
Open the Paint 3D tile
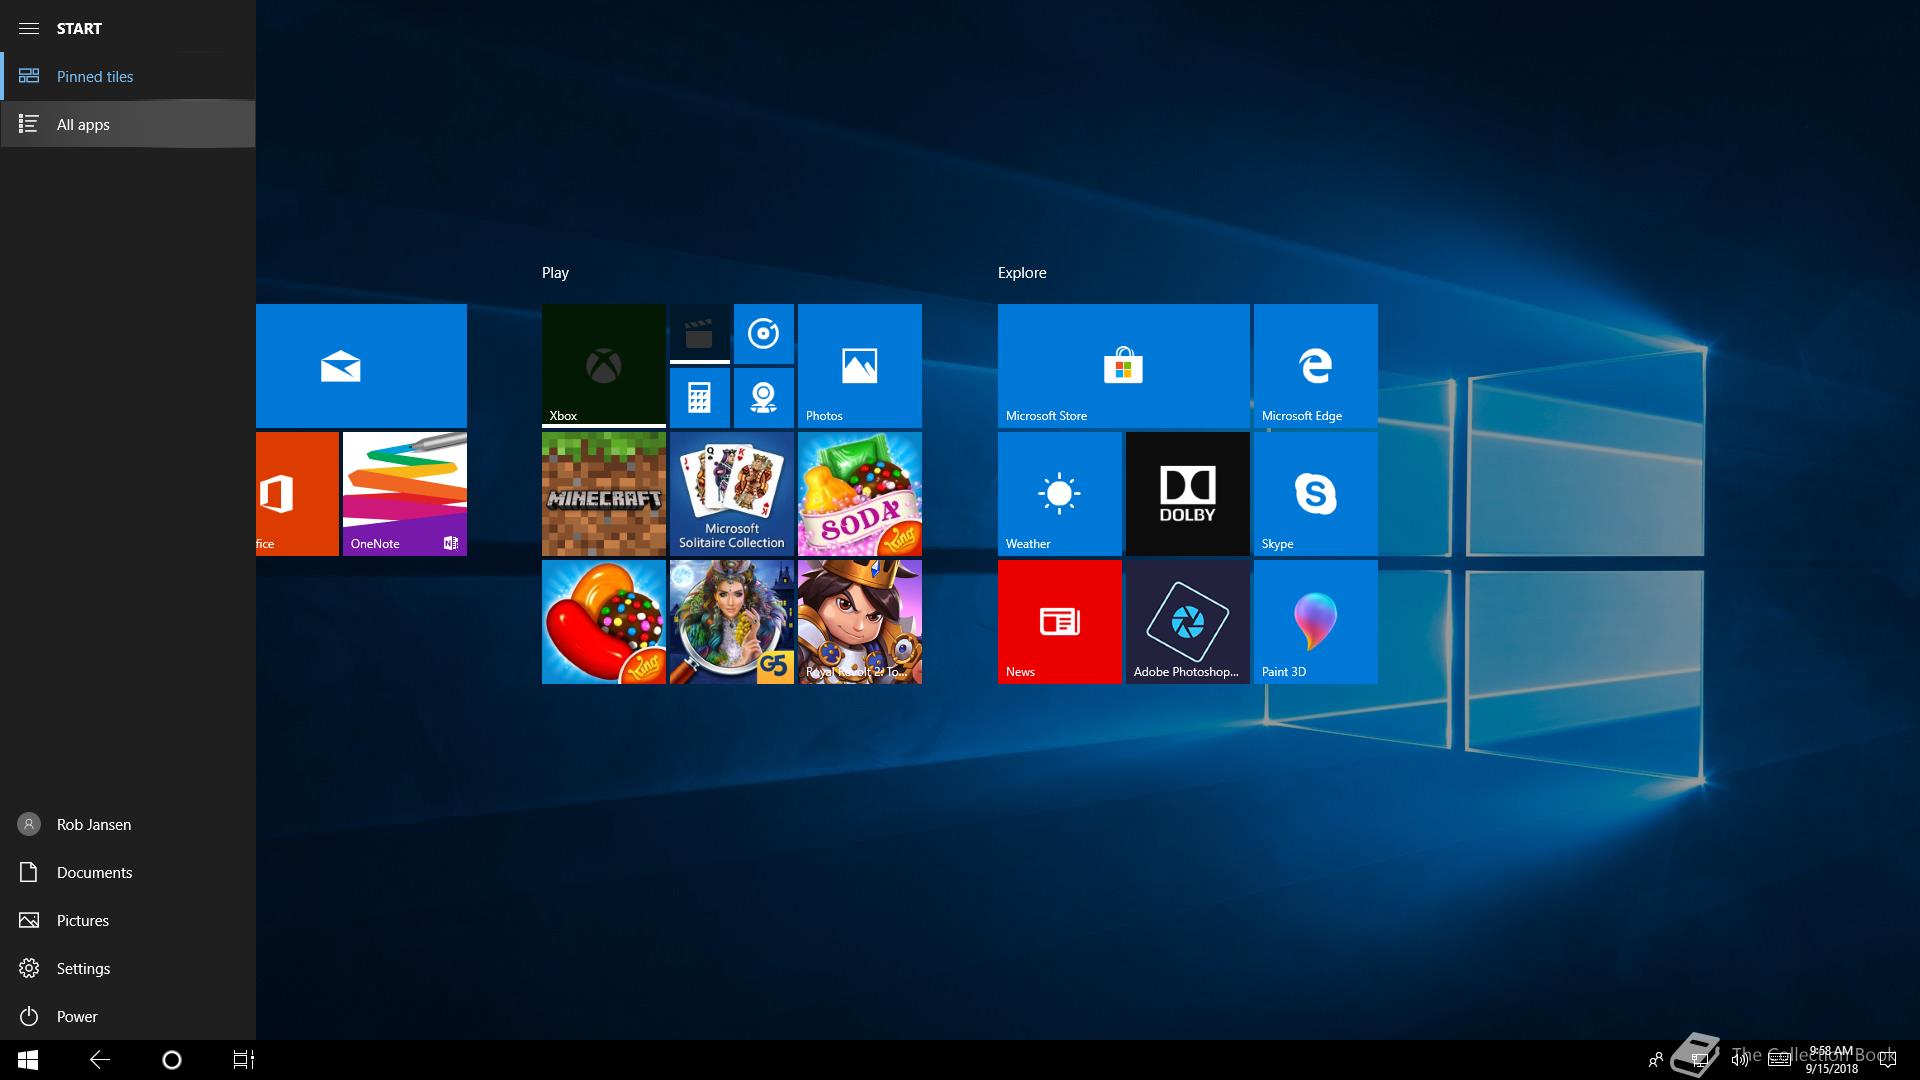point(1316,622)
